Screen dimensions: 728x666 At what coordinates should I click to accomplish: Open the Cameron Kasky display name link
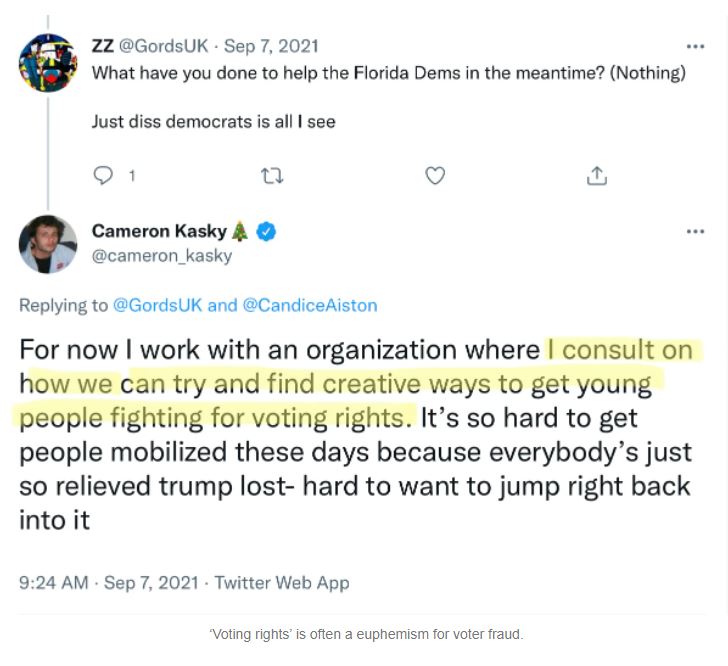[x=159, y=231]
